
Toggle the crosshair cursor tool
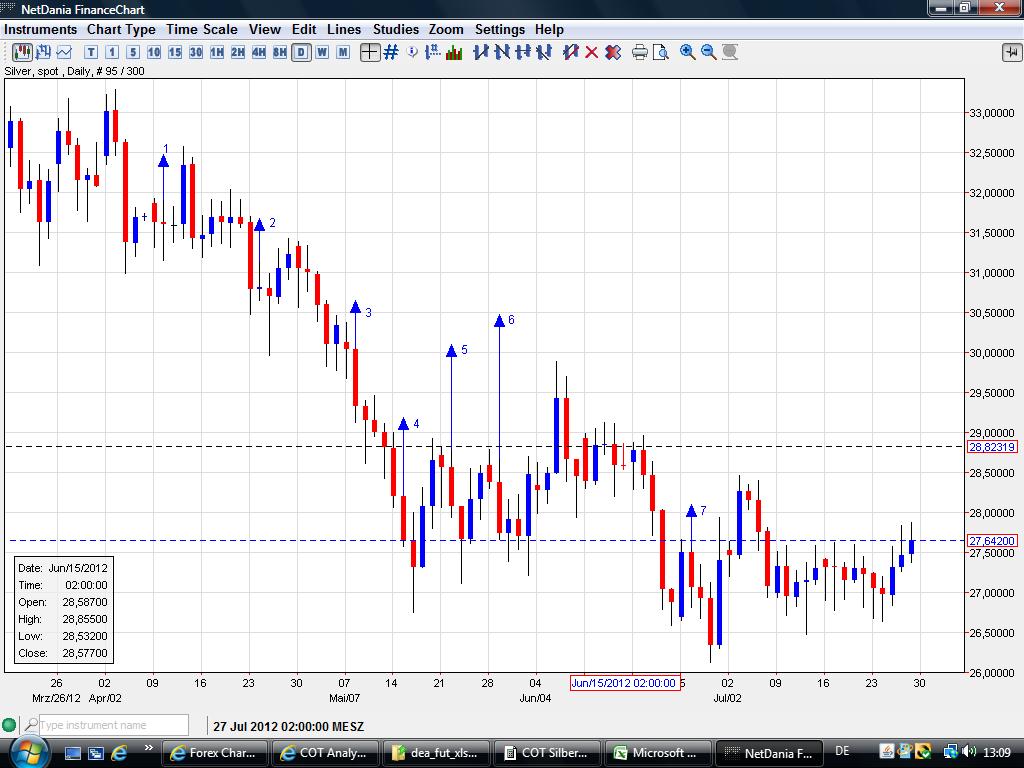(x=370, y=52)
